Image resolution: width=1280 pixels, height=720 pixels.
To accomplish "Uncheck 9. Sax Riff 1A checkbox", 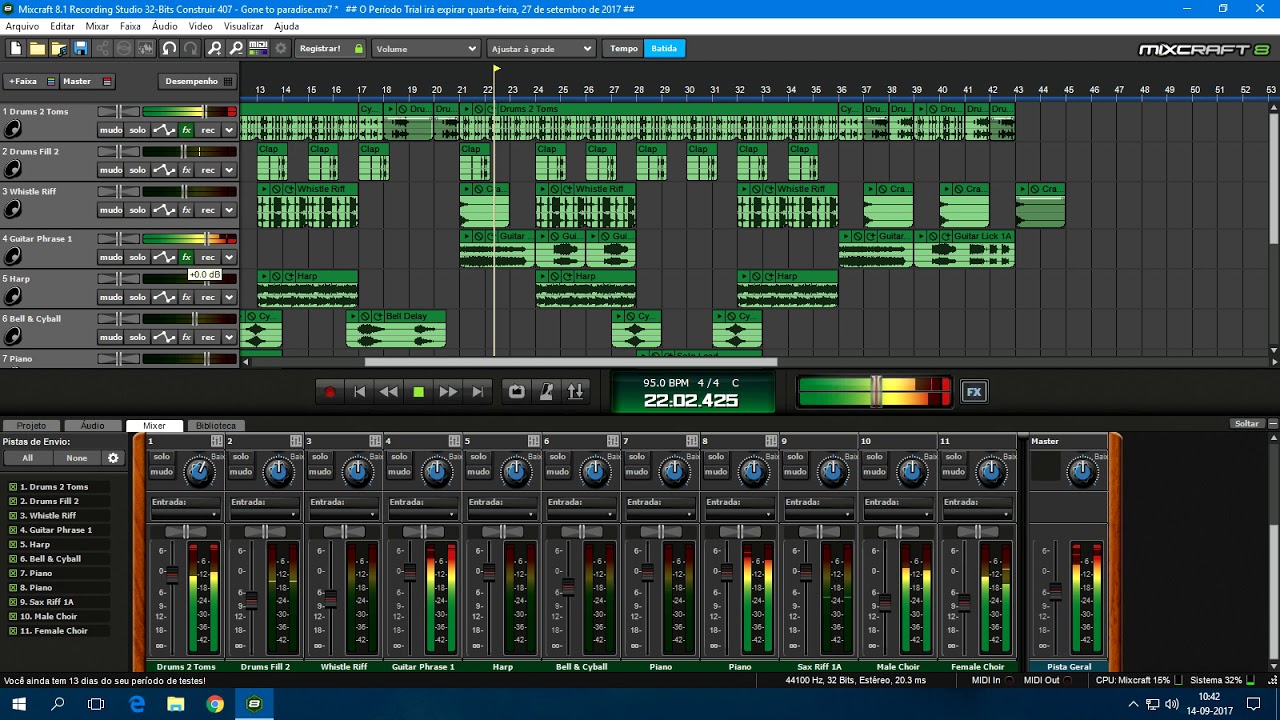I will tap(13, 602).
